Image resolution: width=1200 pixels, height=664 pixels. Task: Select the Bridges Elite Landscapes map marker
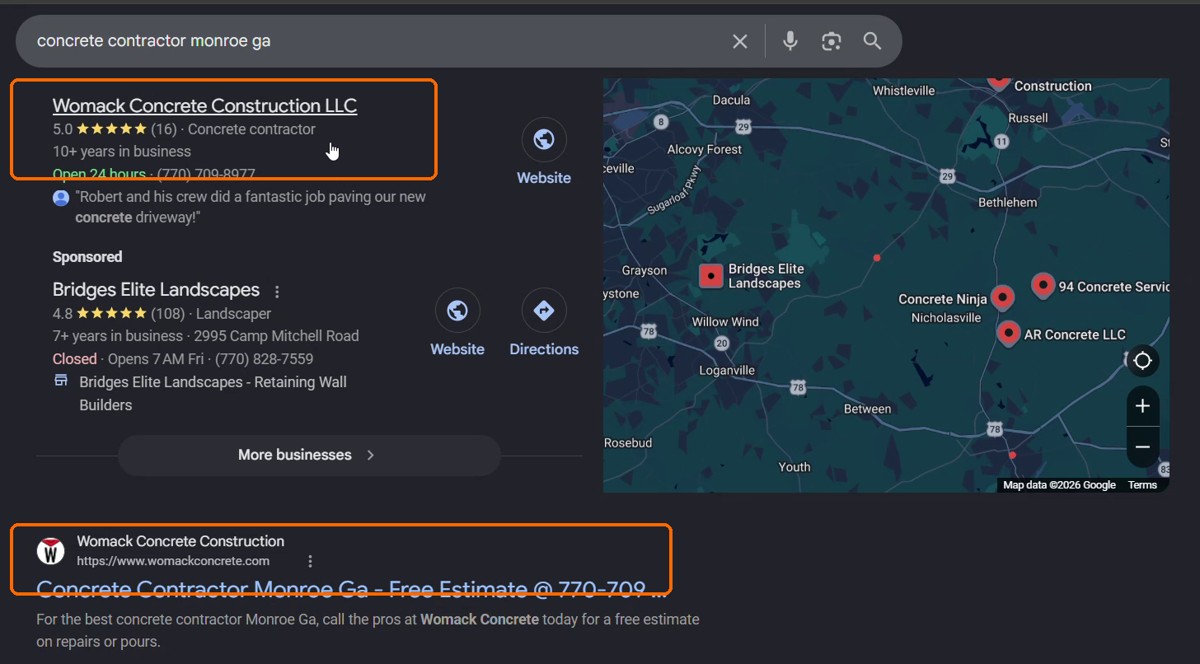[x=711, y=276]
